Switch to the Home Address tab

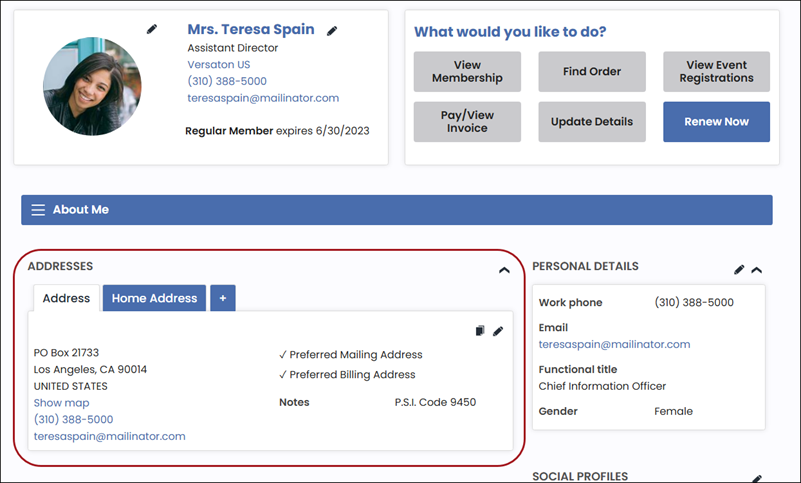(154, 298)
